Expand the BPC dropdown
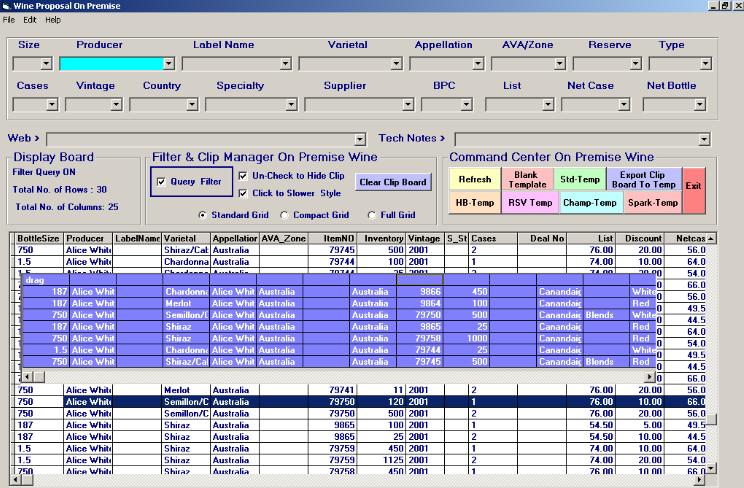Image resolution: width=744 pixels, height=488 pixels. 466,104
